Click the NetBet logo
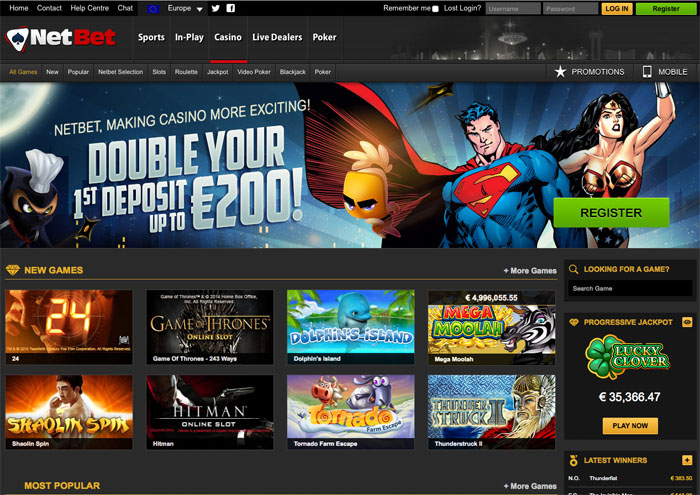The height and width of the screenshot is (495, 700). coord(61,38)
